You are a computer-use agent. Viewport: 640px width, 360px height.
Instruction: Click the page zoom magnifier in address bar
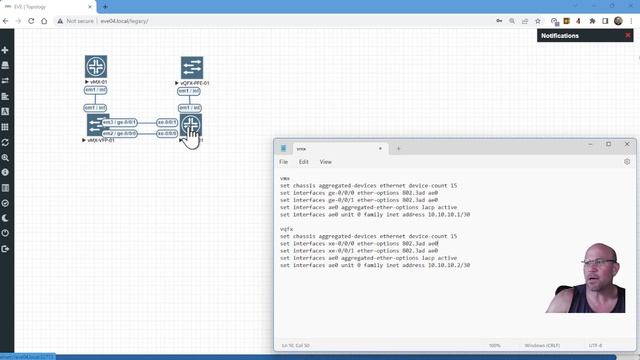point(512,21)
